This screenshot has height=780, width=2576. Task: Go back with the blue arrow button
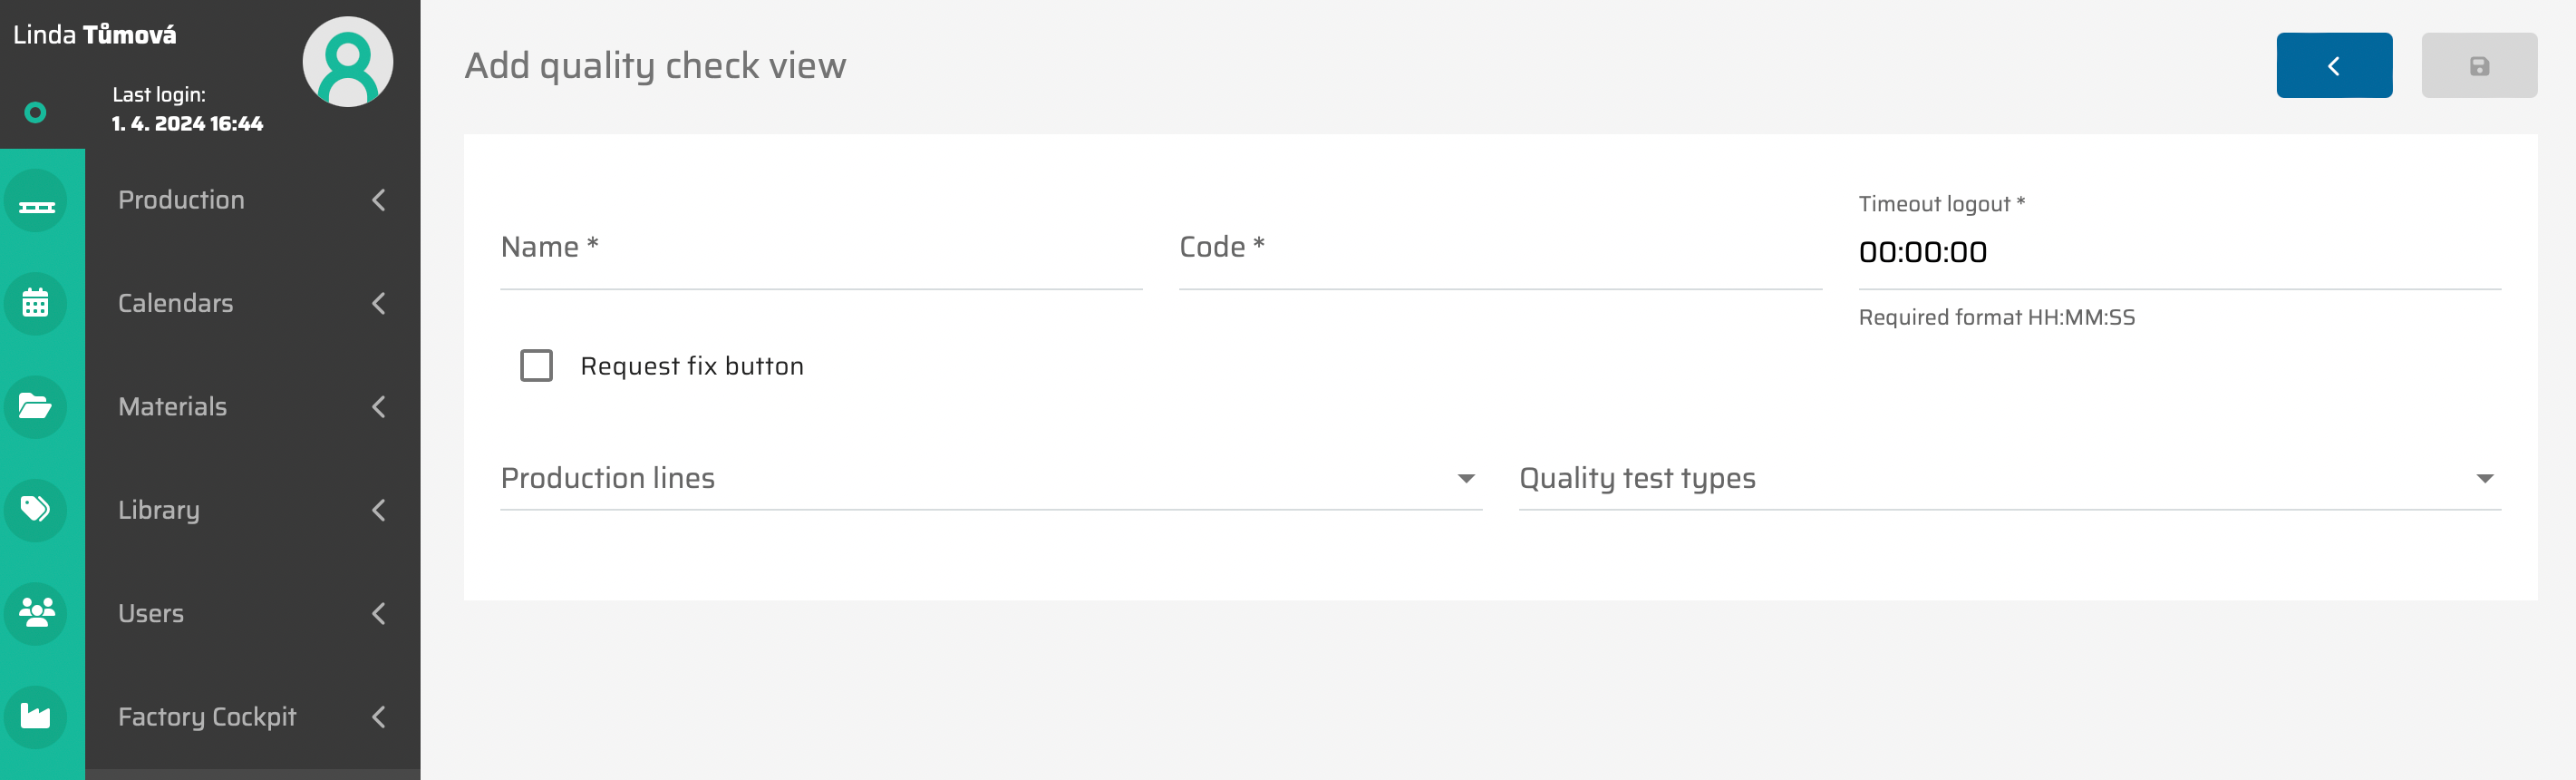(x=2333, y=66)
